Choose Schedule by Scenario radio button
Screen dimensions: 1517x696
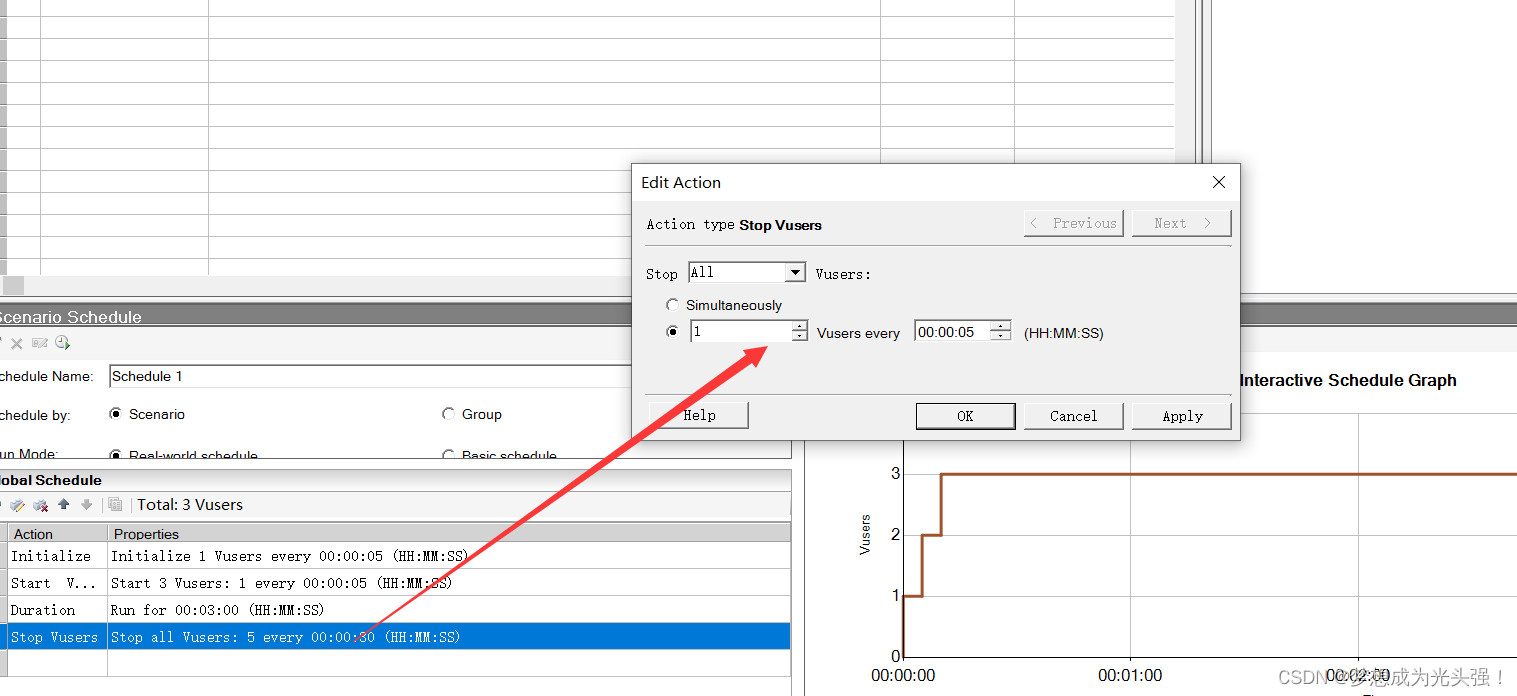115,414
